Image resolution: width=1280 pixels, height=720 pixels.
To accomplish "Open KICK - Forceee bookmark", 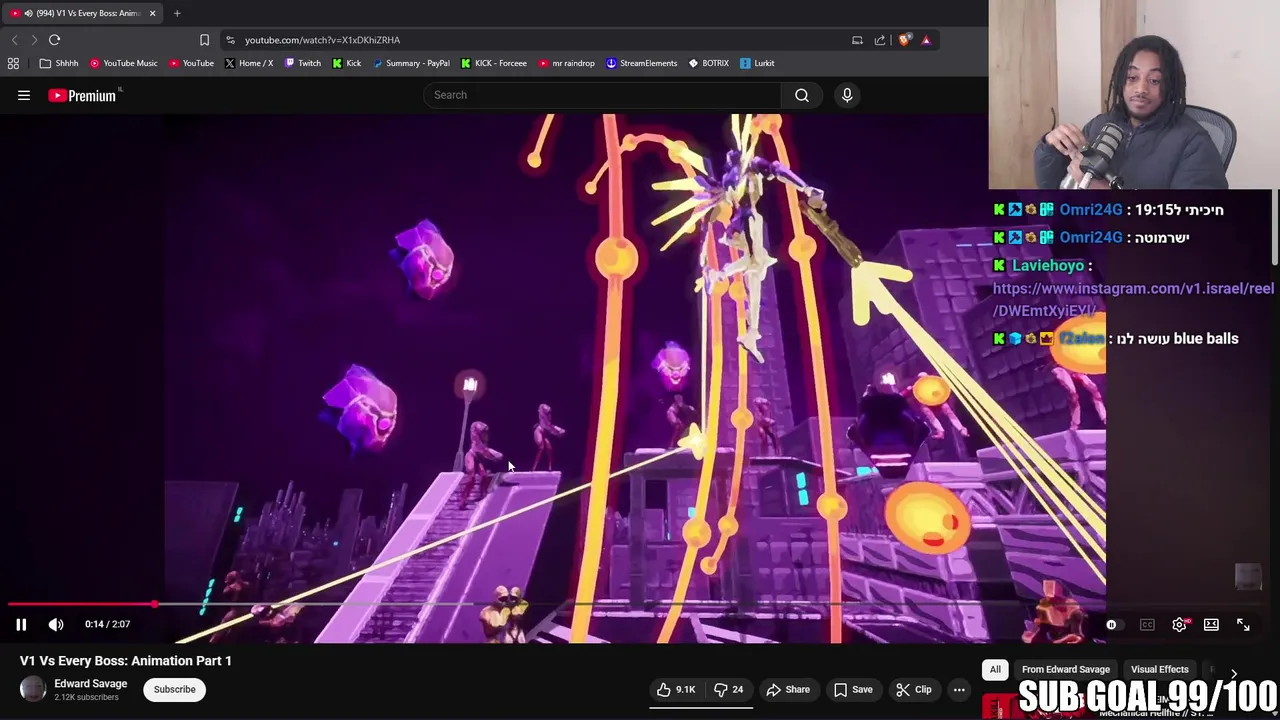I will click(494, 63).
